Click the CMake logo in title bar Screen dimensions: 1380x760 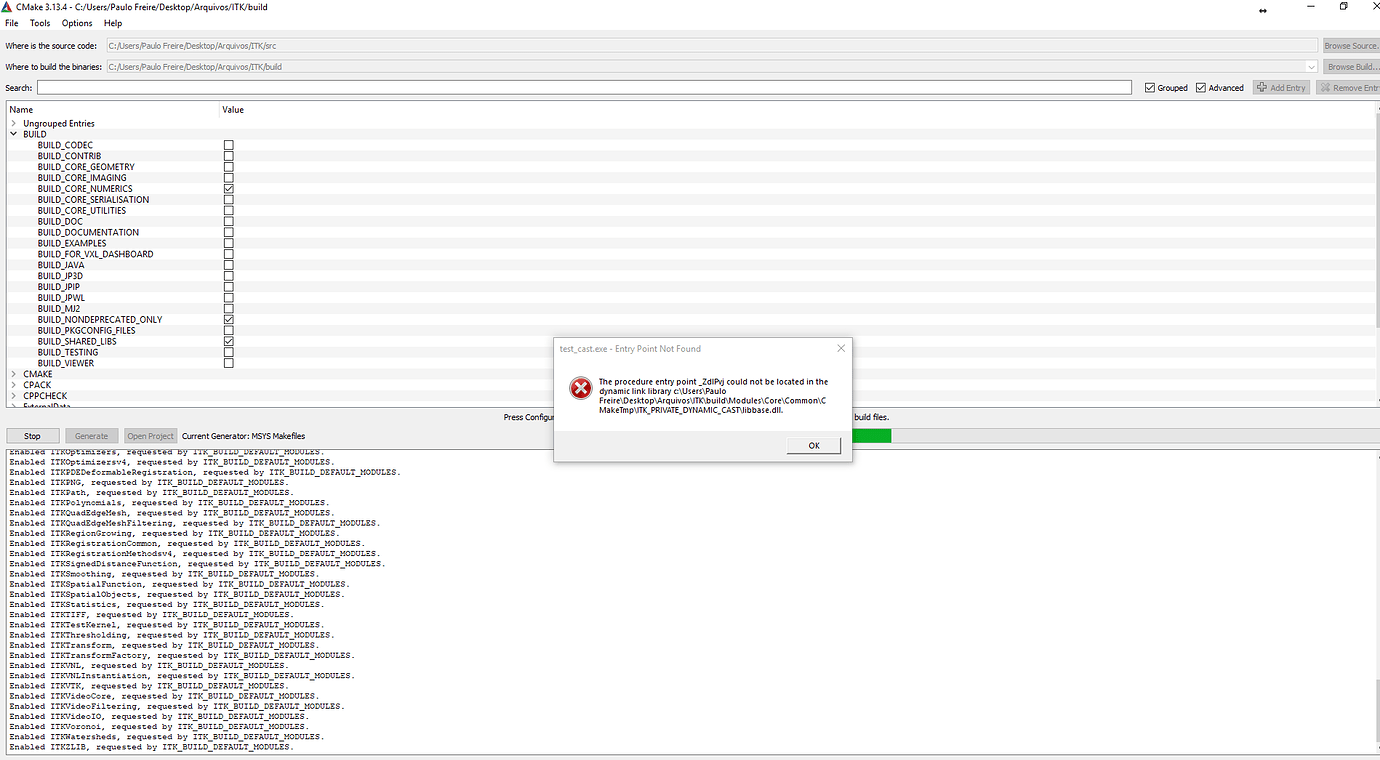(x=7, y=7)
